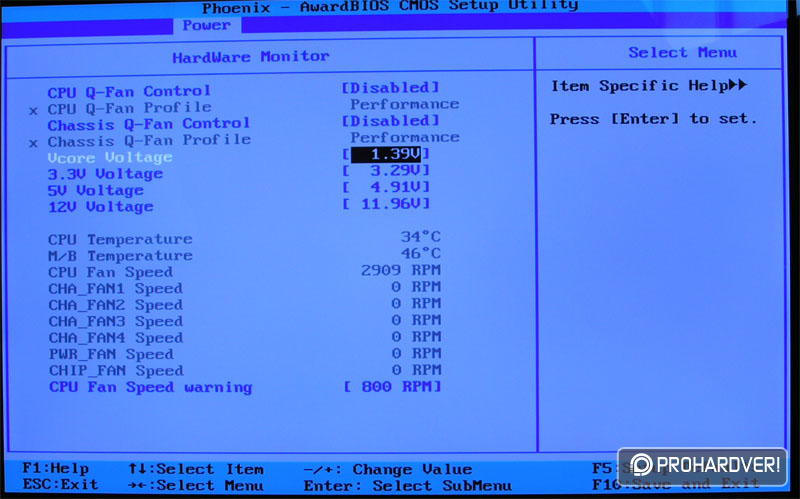Screen dimensions: 800x499
Task: Click the Press [Enter] to set help text
Action: [654, 119]
